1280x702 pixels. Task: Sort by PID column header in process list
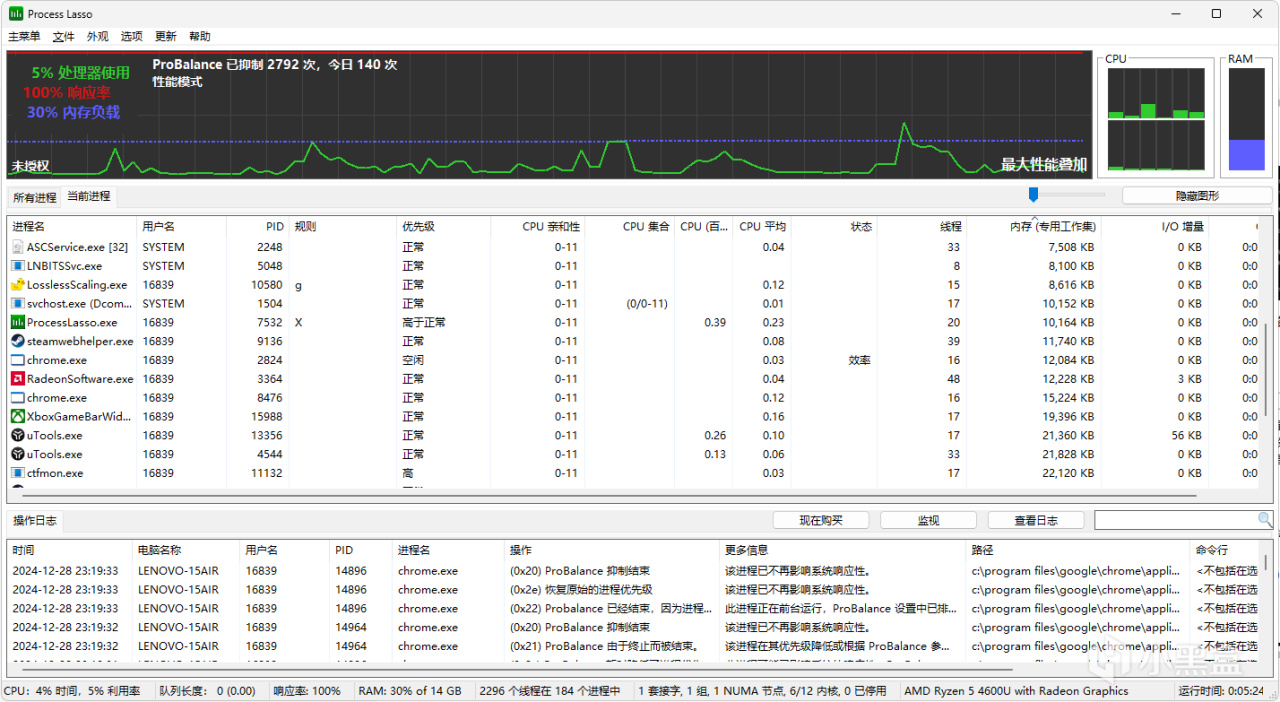point(257,226)
